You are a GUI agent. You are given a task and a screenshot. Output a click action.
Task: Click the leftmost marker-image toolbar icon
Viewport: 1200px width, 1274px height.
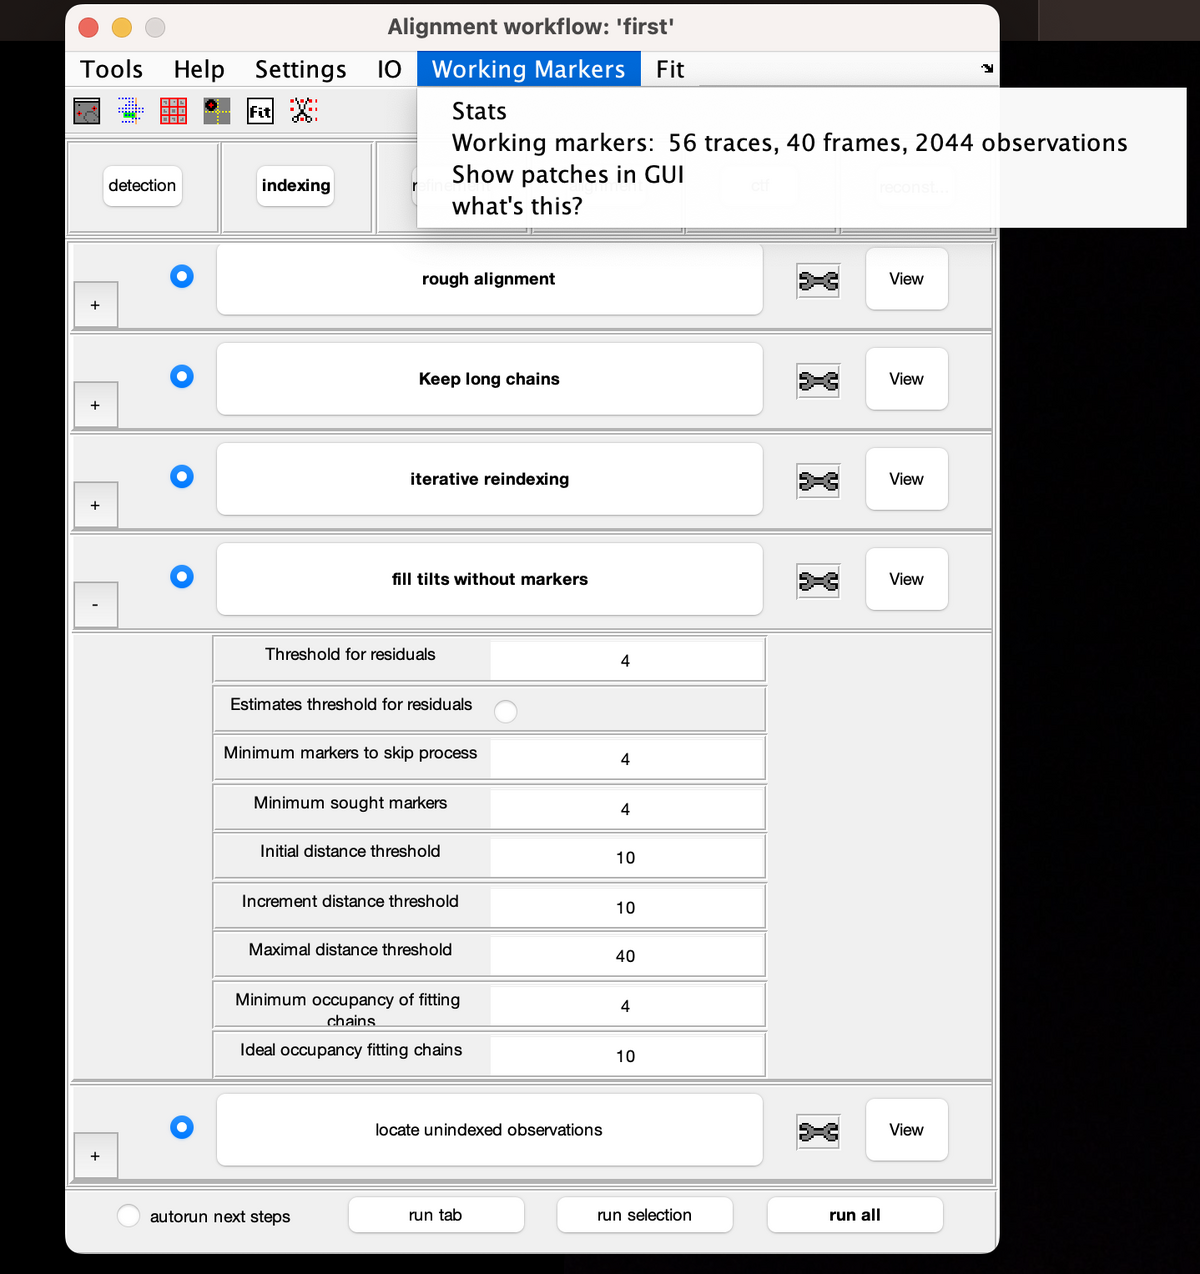tap(87, 111)
